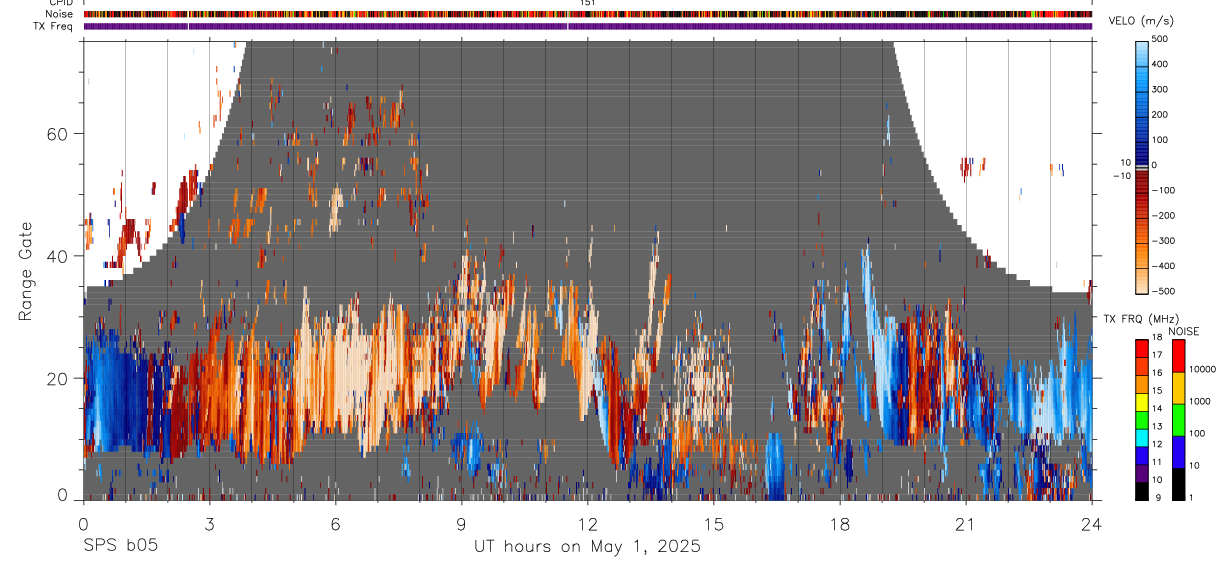Click the VELO scale value '-500' at bottom
The height and width of the screenshot is (567, 1228).
pos(1165,291)
